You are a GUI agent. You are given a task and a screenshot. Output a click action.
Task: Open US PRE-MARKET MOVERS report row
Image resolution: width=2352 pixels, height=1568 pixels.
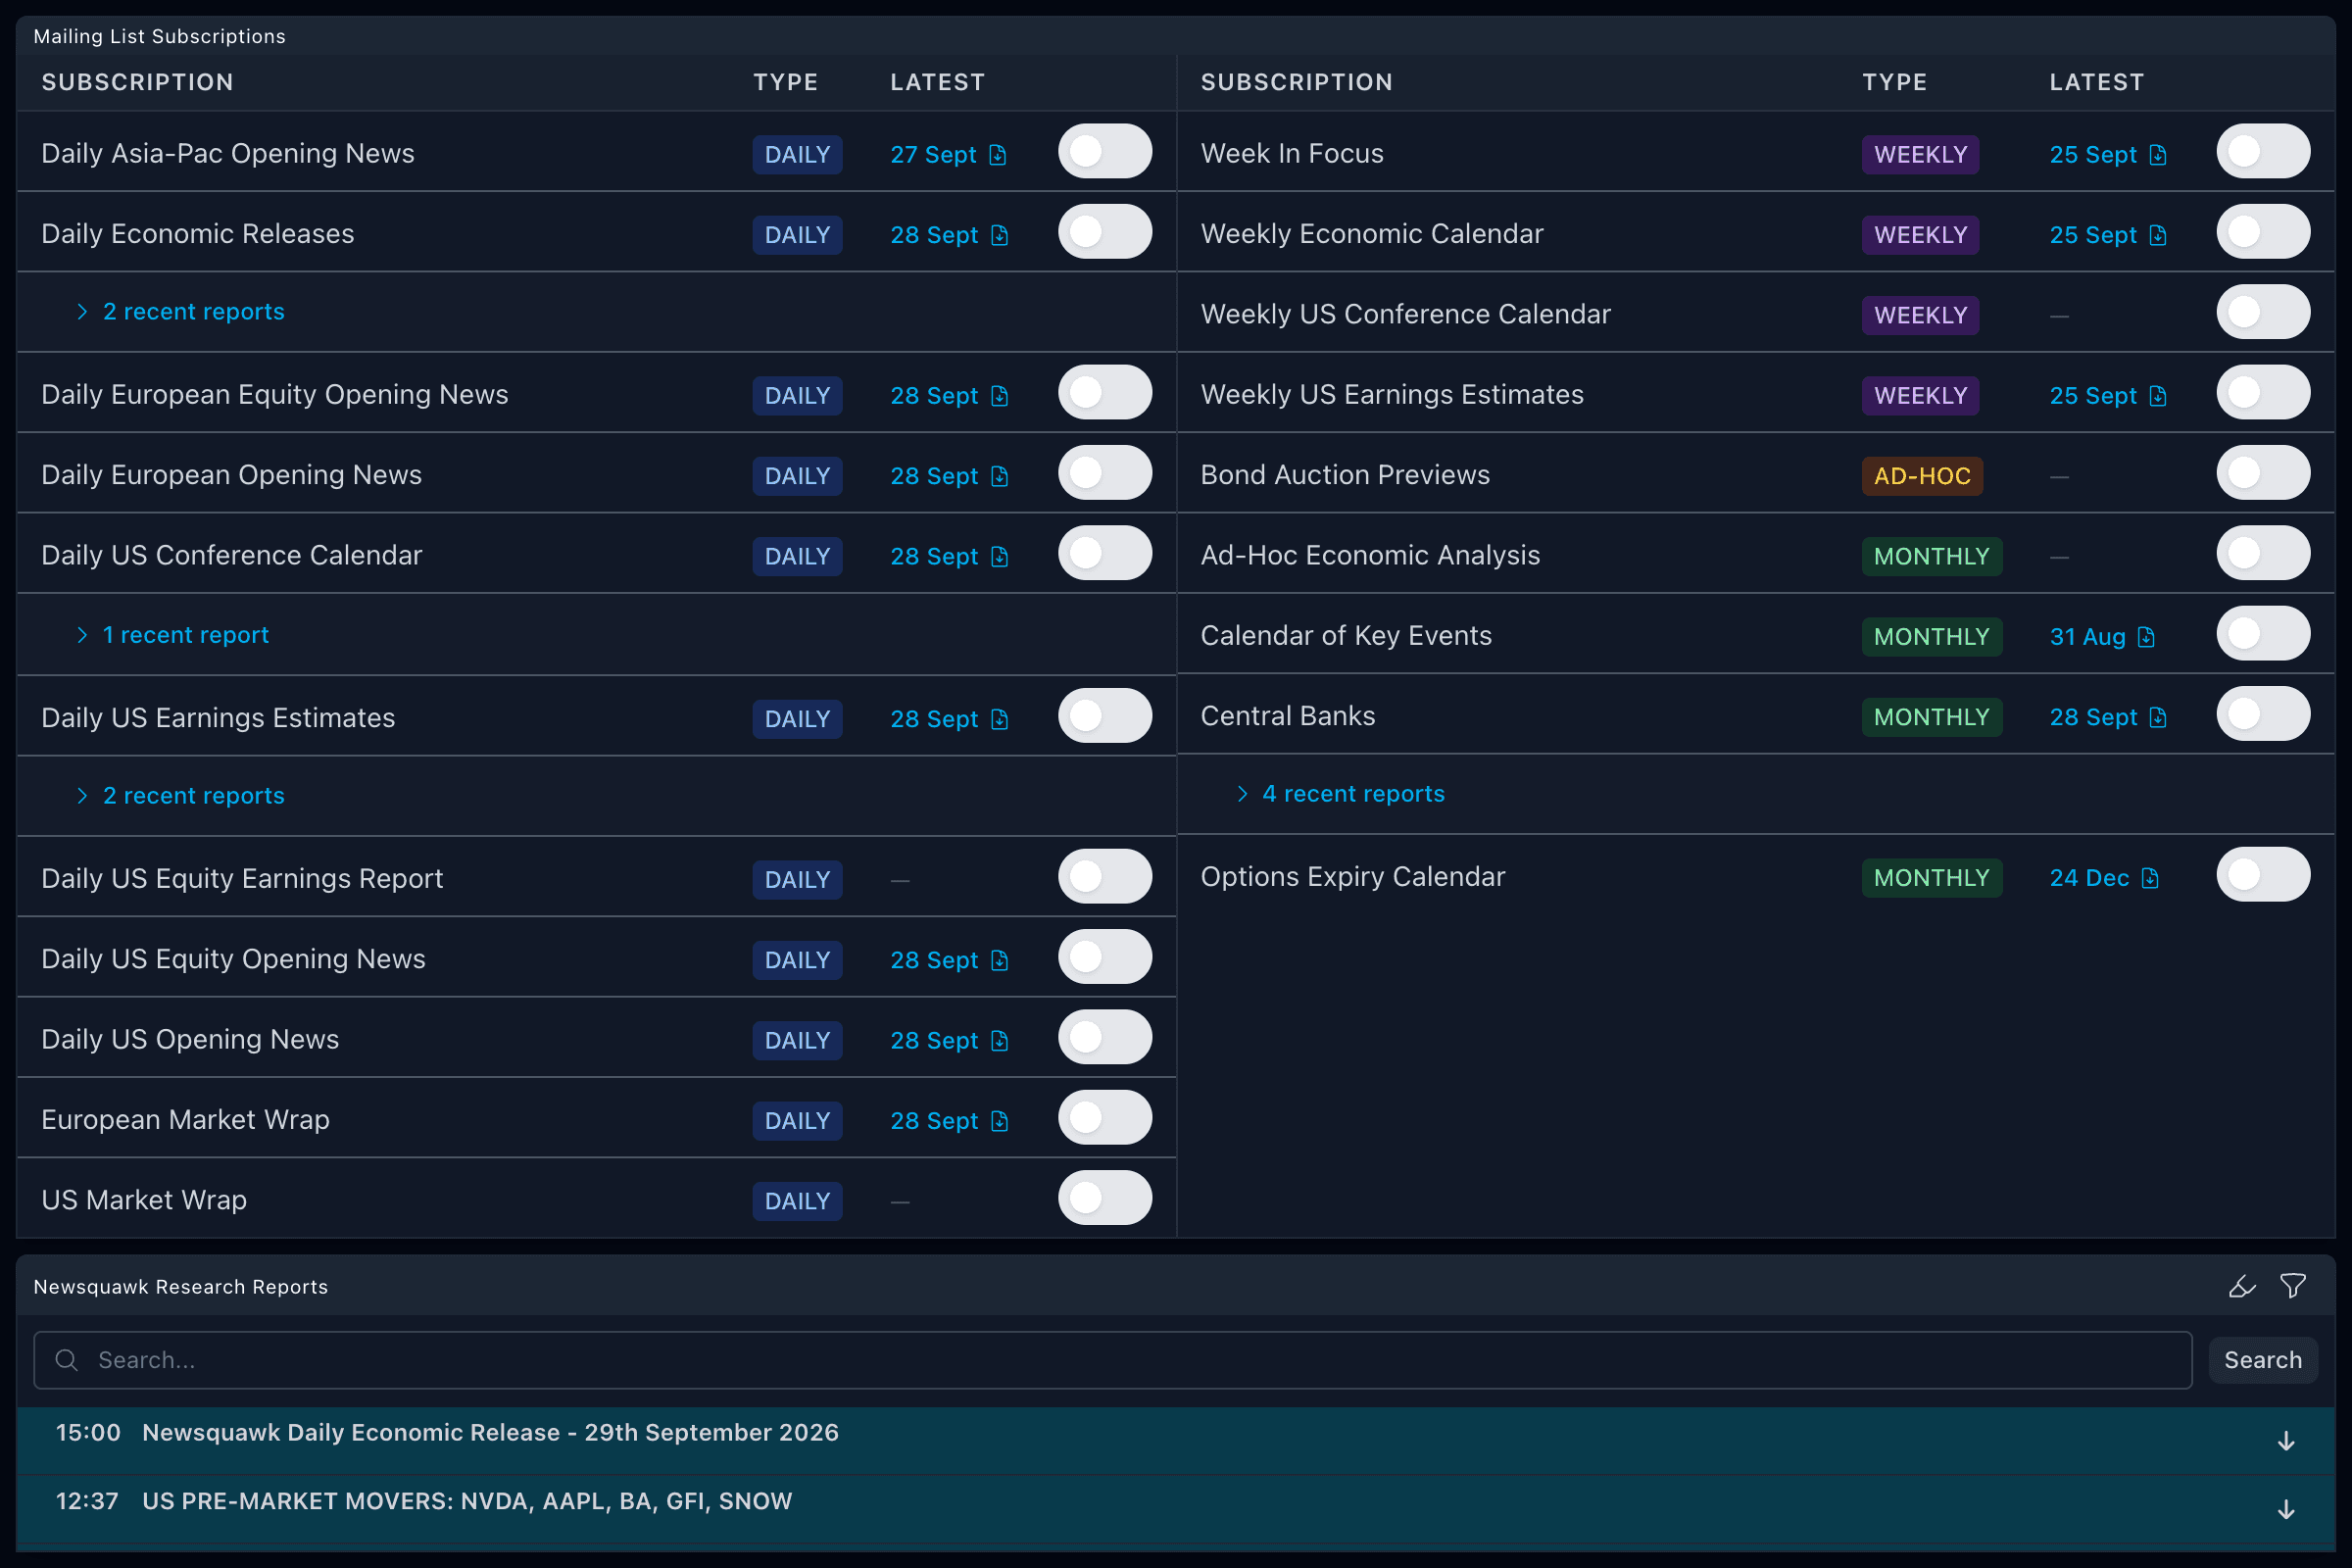pyautogui.click(x=1175, y=1509)
